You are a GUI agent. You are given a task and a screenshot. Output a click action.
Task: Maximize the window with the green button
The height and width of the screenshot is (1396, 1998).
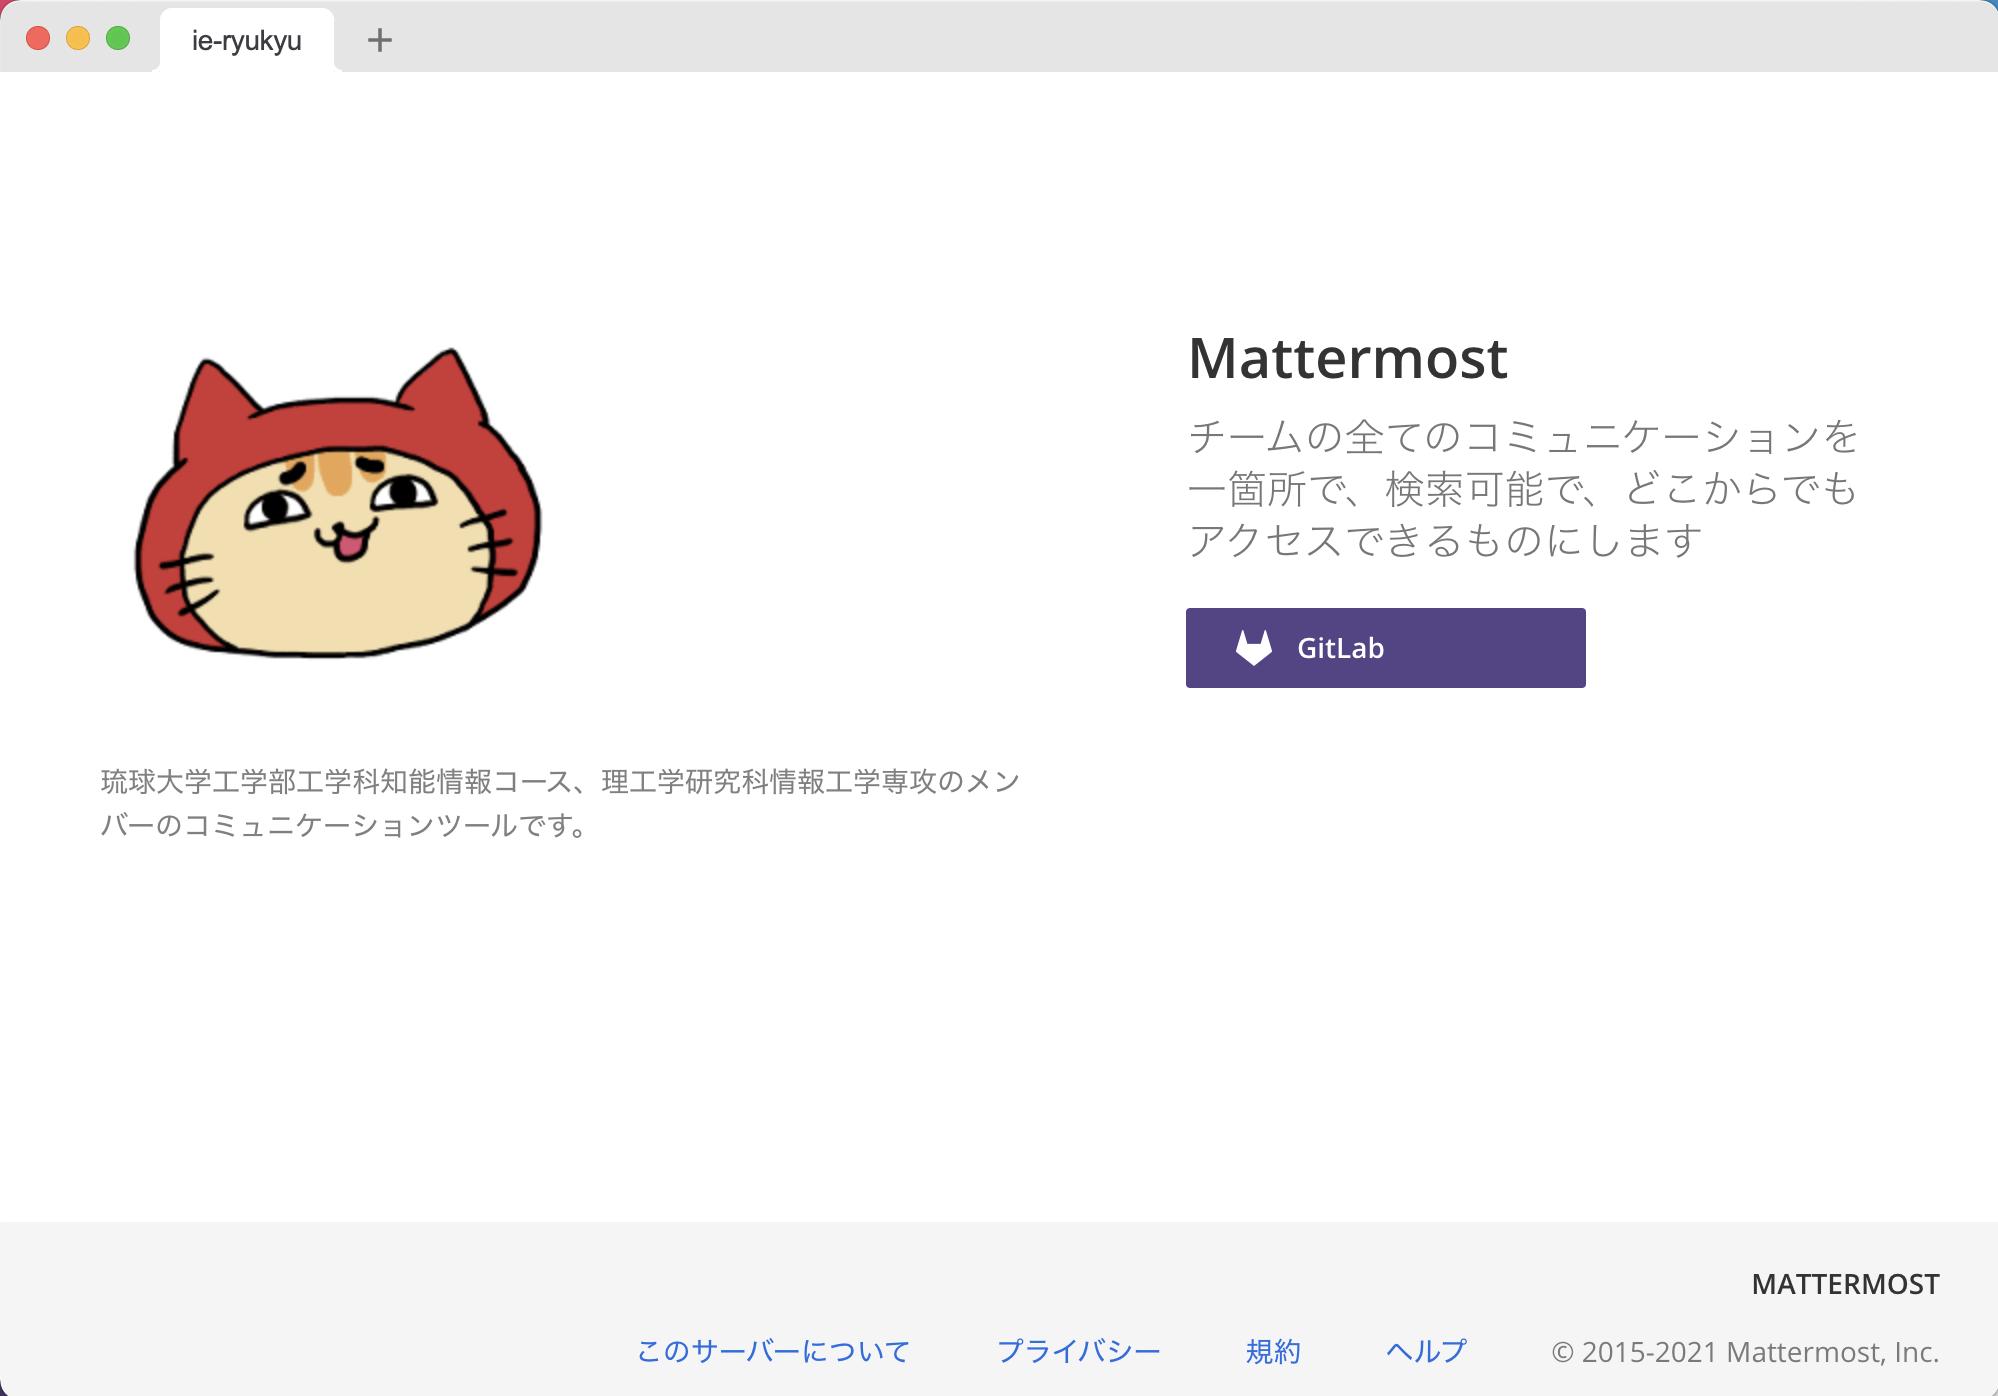pos(118,39)
